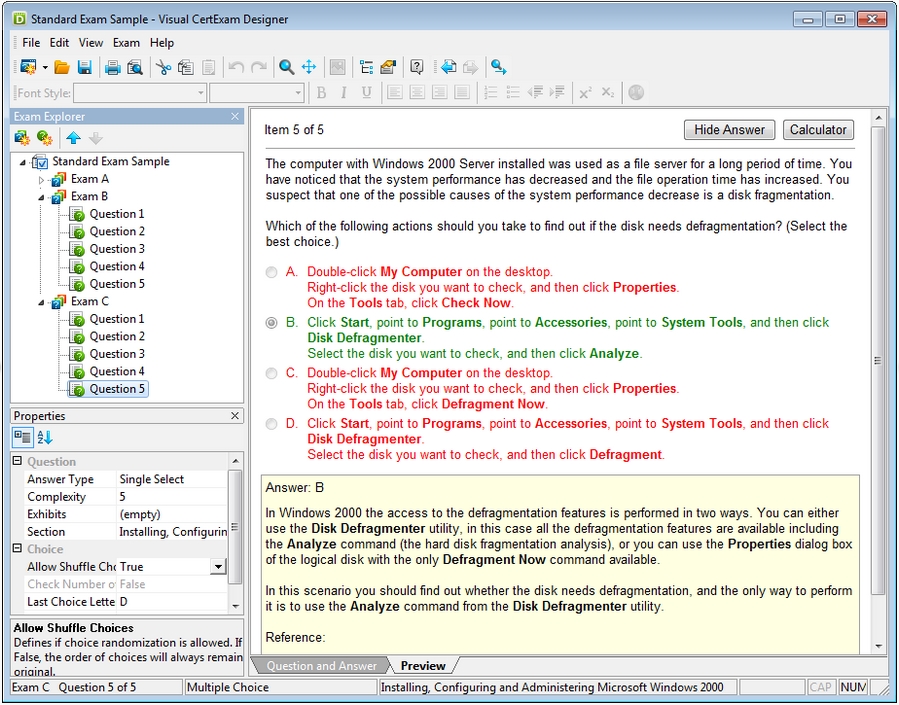The width and height of the screenshot is (899, 705).
Task: Expand the Exam A tree node
Action: click(41, 180)
